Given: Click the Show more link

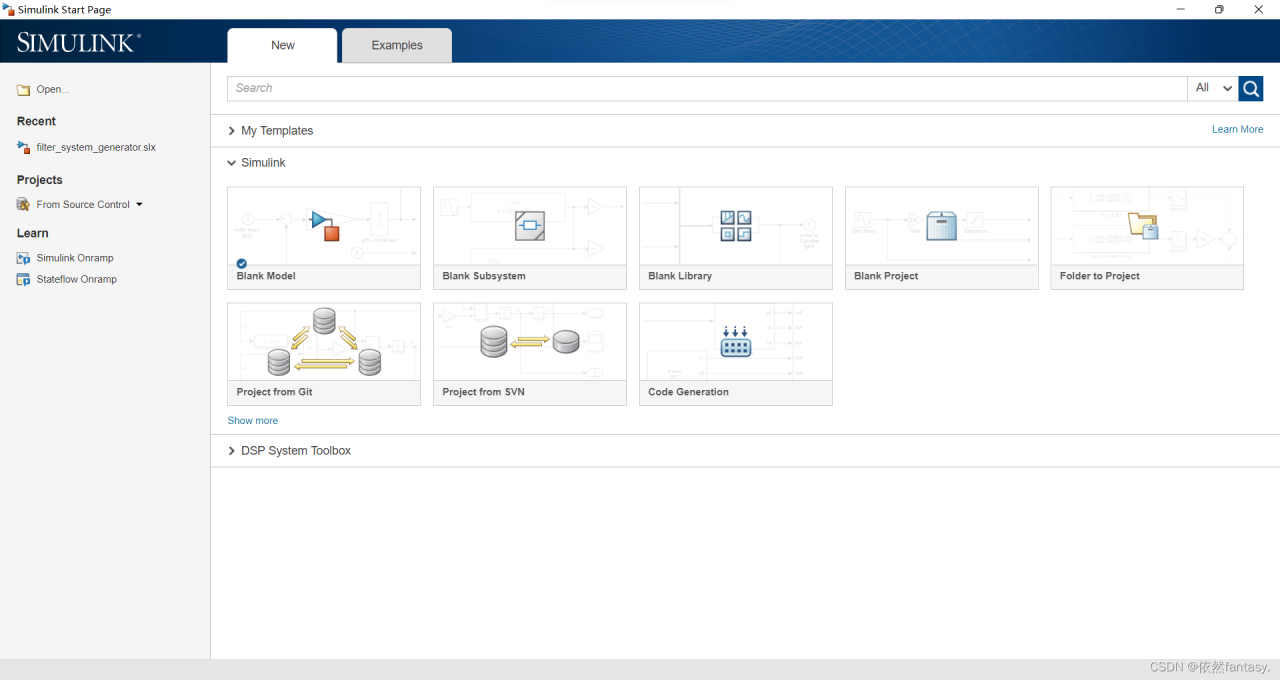Looking at the screenshot, I should [x=253, y=421].
